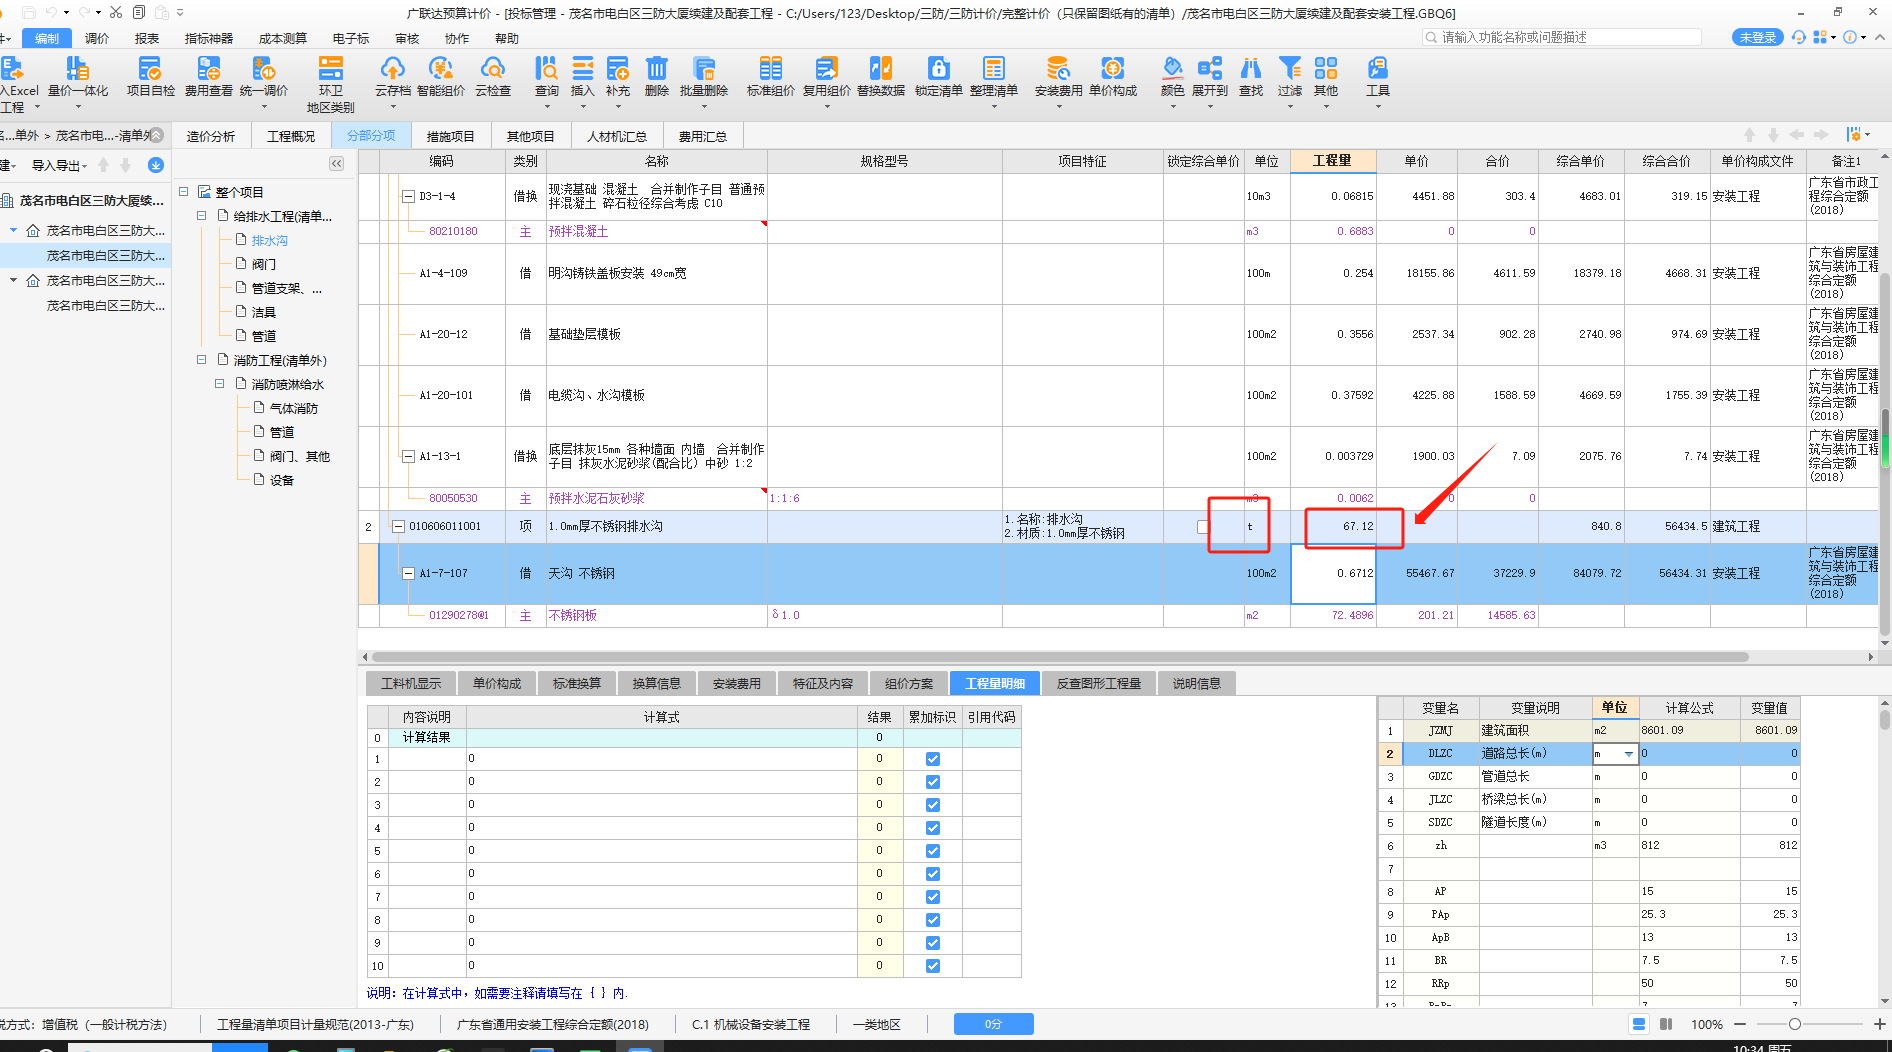This screenshot has width=1892, height=1052.
Task: Switch to 人材机汇总 tab
Action: pos(616,136)
